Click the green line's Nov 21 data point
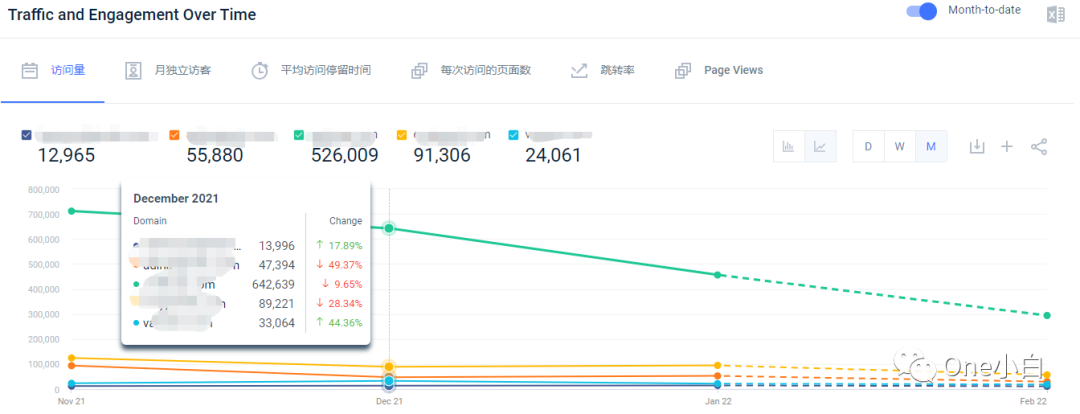The image size is (1080, 414). (x=71, y=211)
